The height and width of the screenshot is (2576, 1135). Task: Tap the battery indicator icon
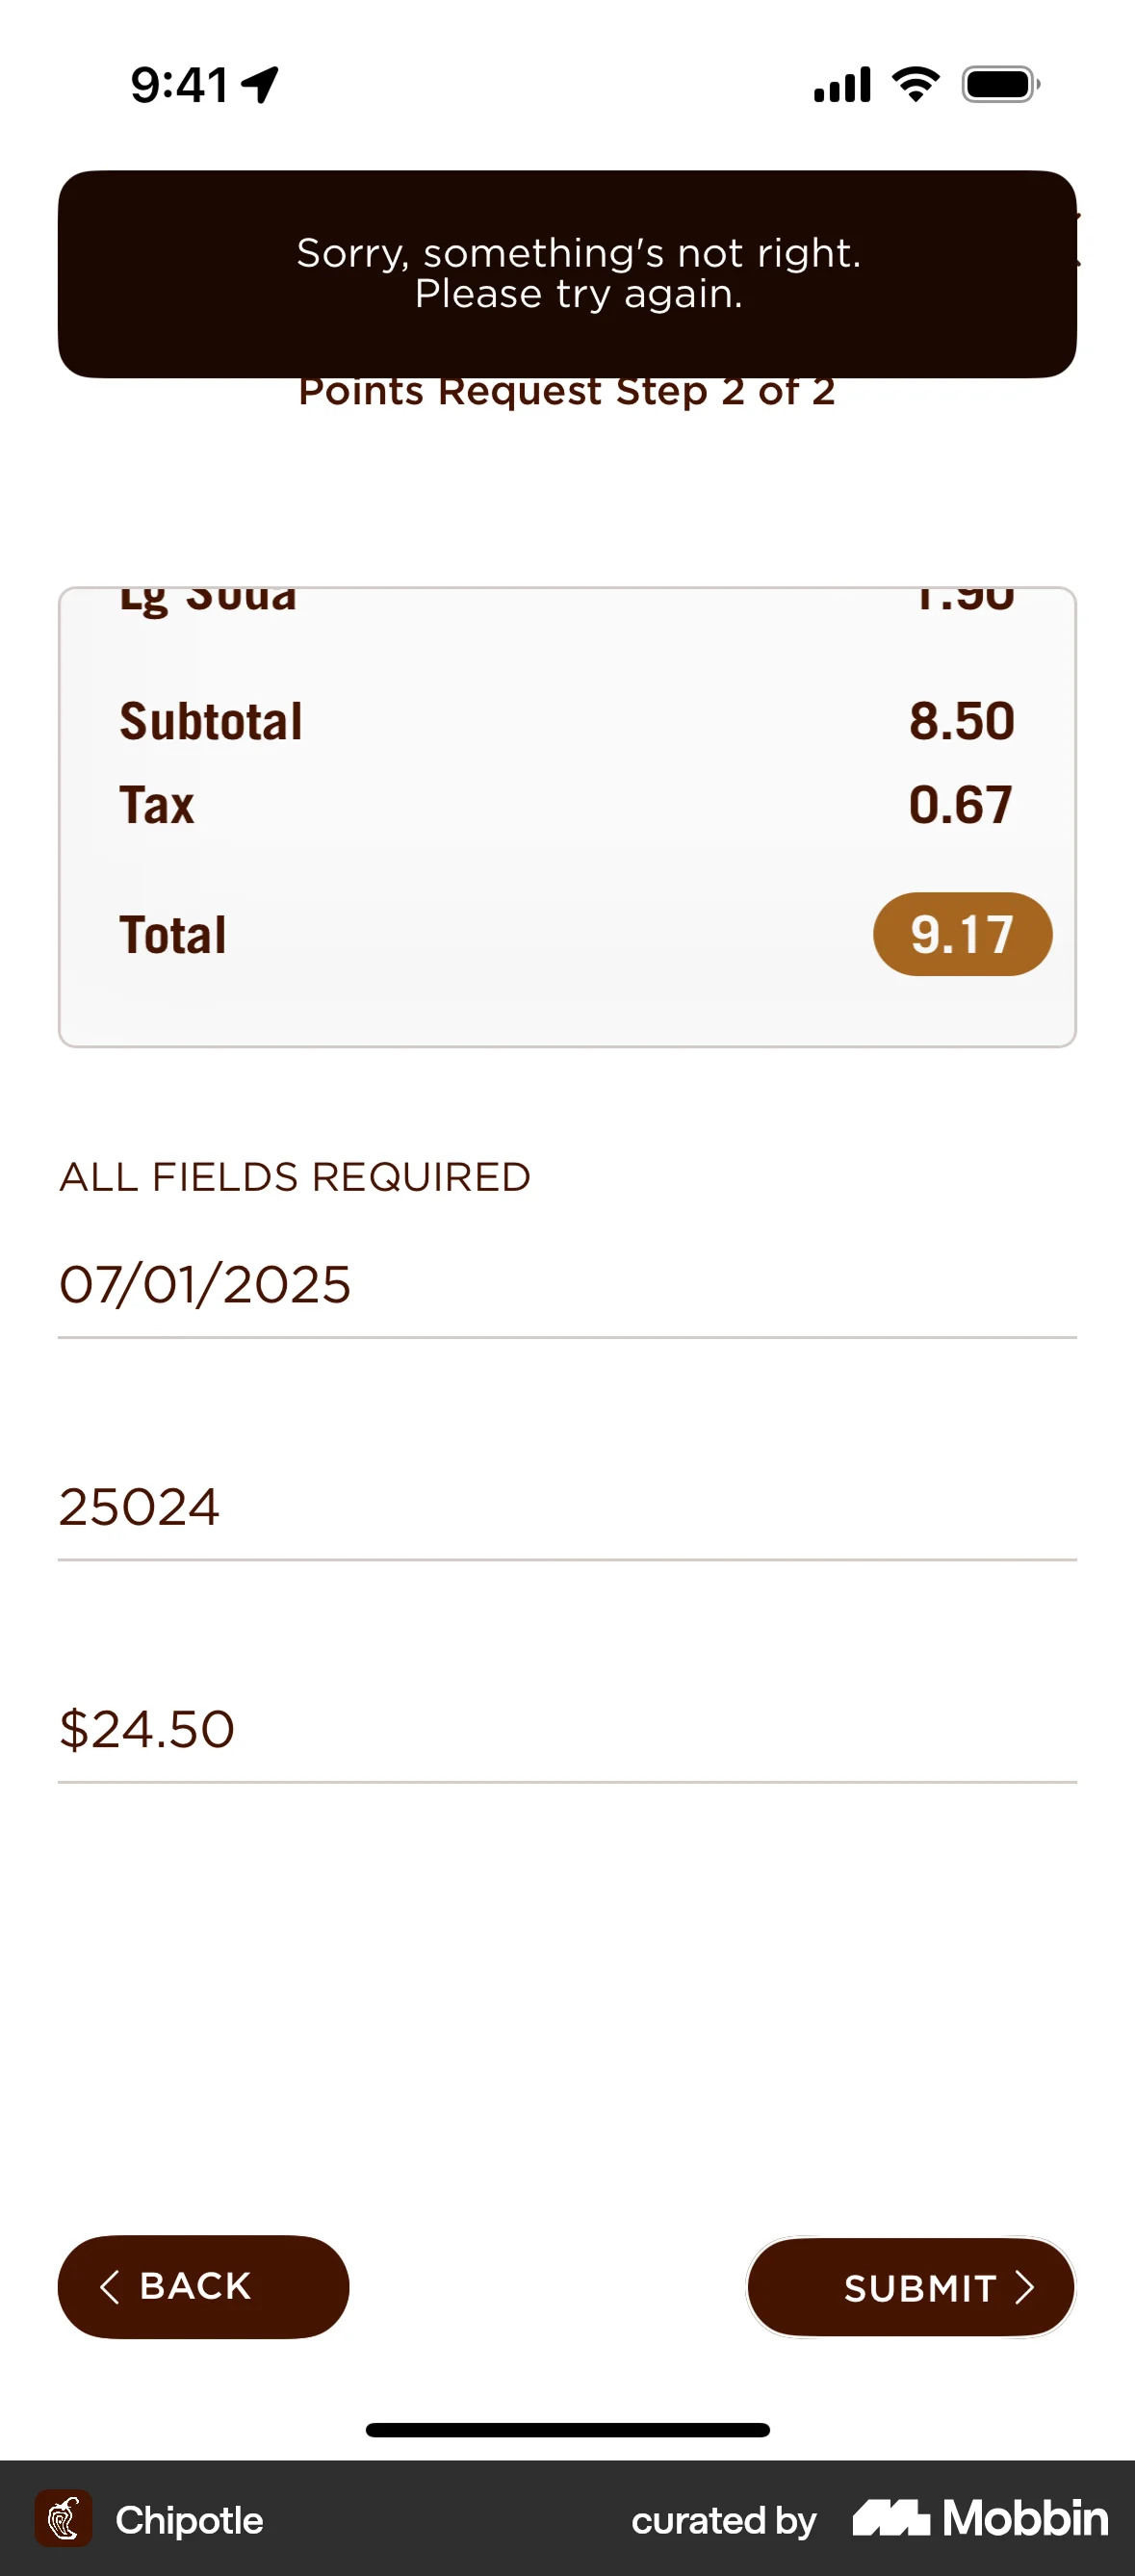pyautogui.click(x=999, y=84)
